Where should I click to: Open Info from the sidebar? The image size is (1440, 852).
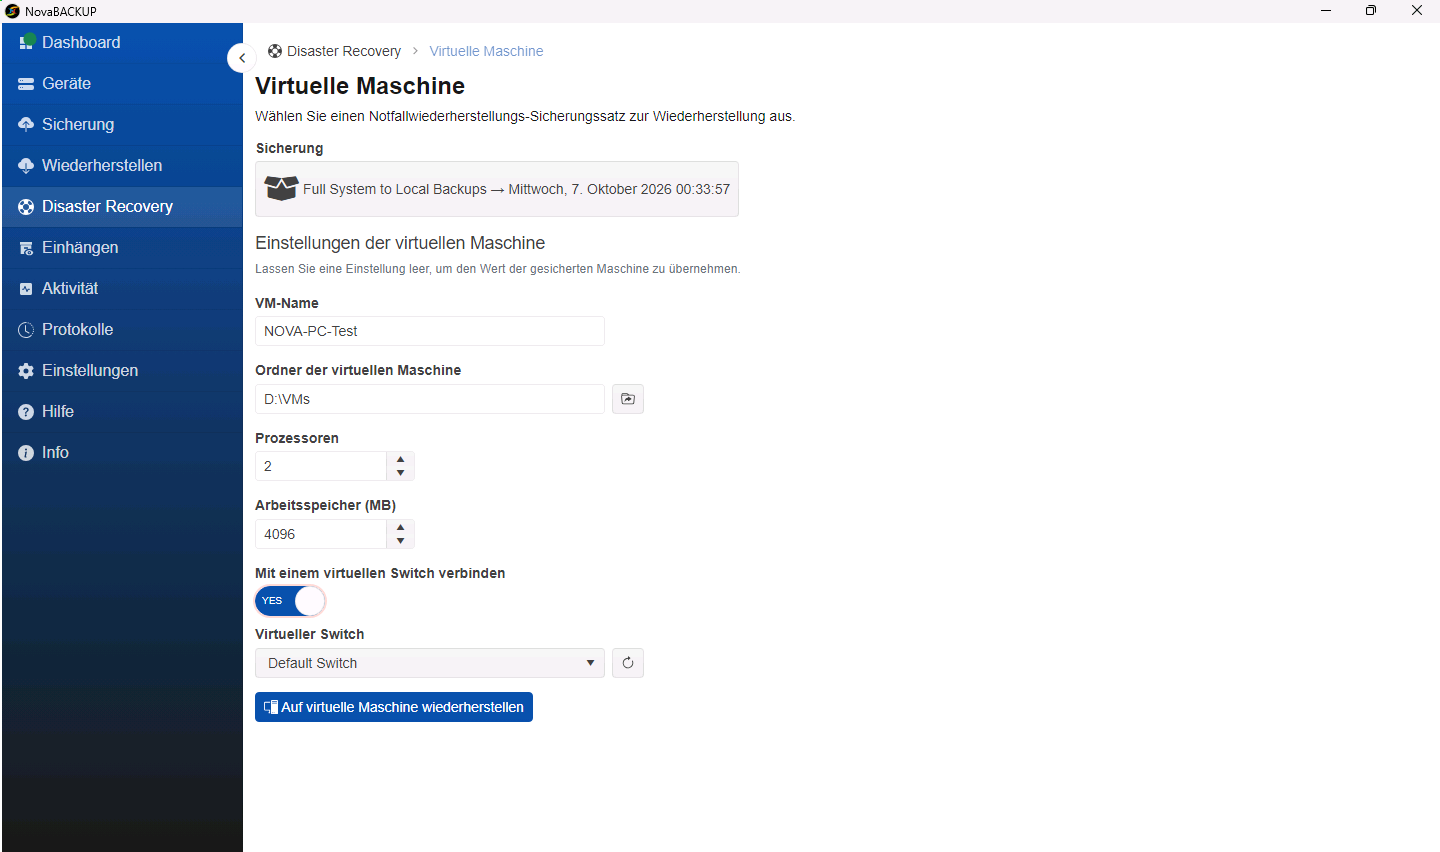122,453
